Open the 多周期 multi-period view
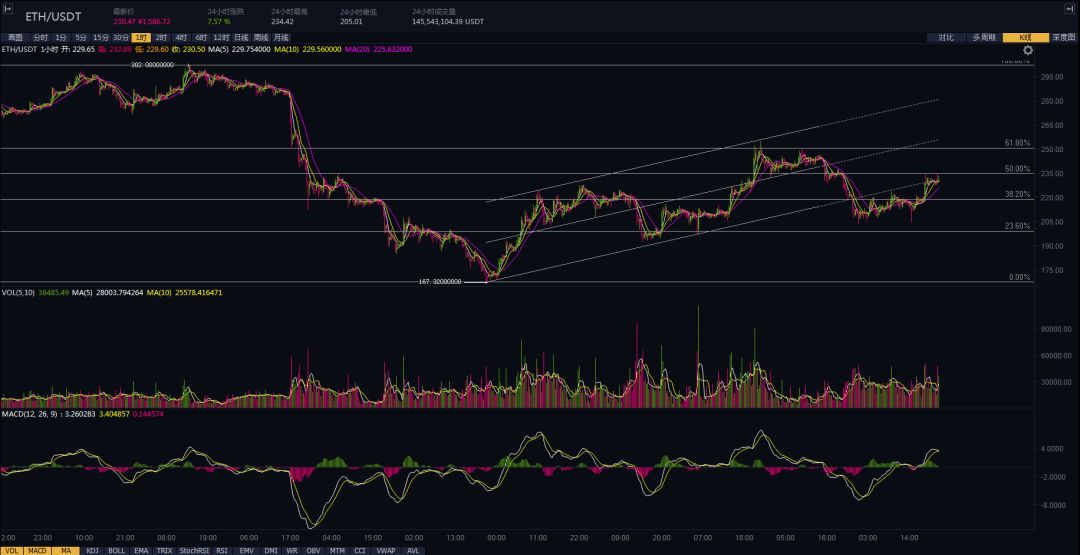This screenshot has width=1080, height=555. pos(984,38)
